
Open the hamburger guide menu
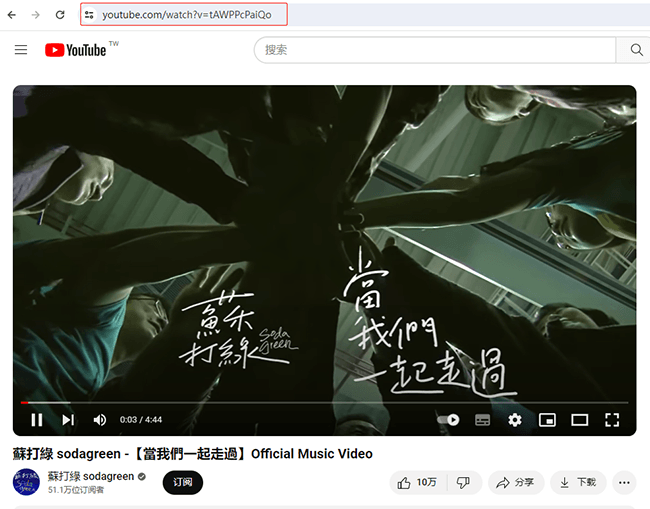point(21,50)
